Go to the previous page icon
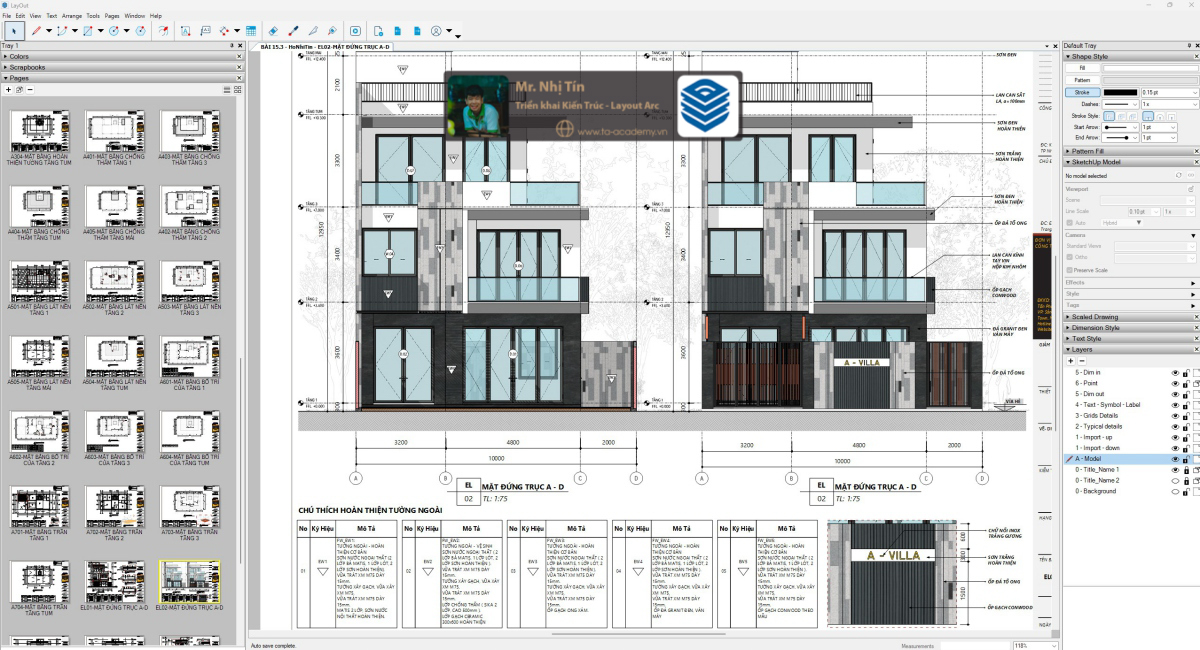The image size is (1200, 650). [x=398, y=31]
